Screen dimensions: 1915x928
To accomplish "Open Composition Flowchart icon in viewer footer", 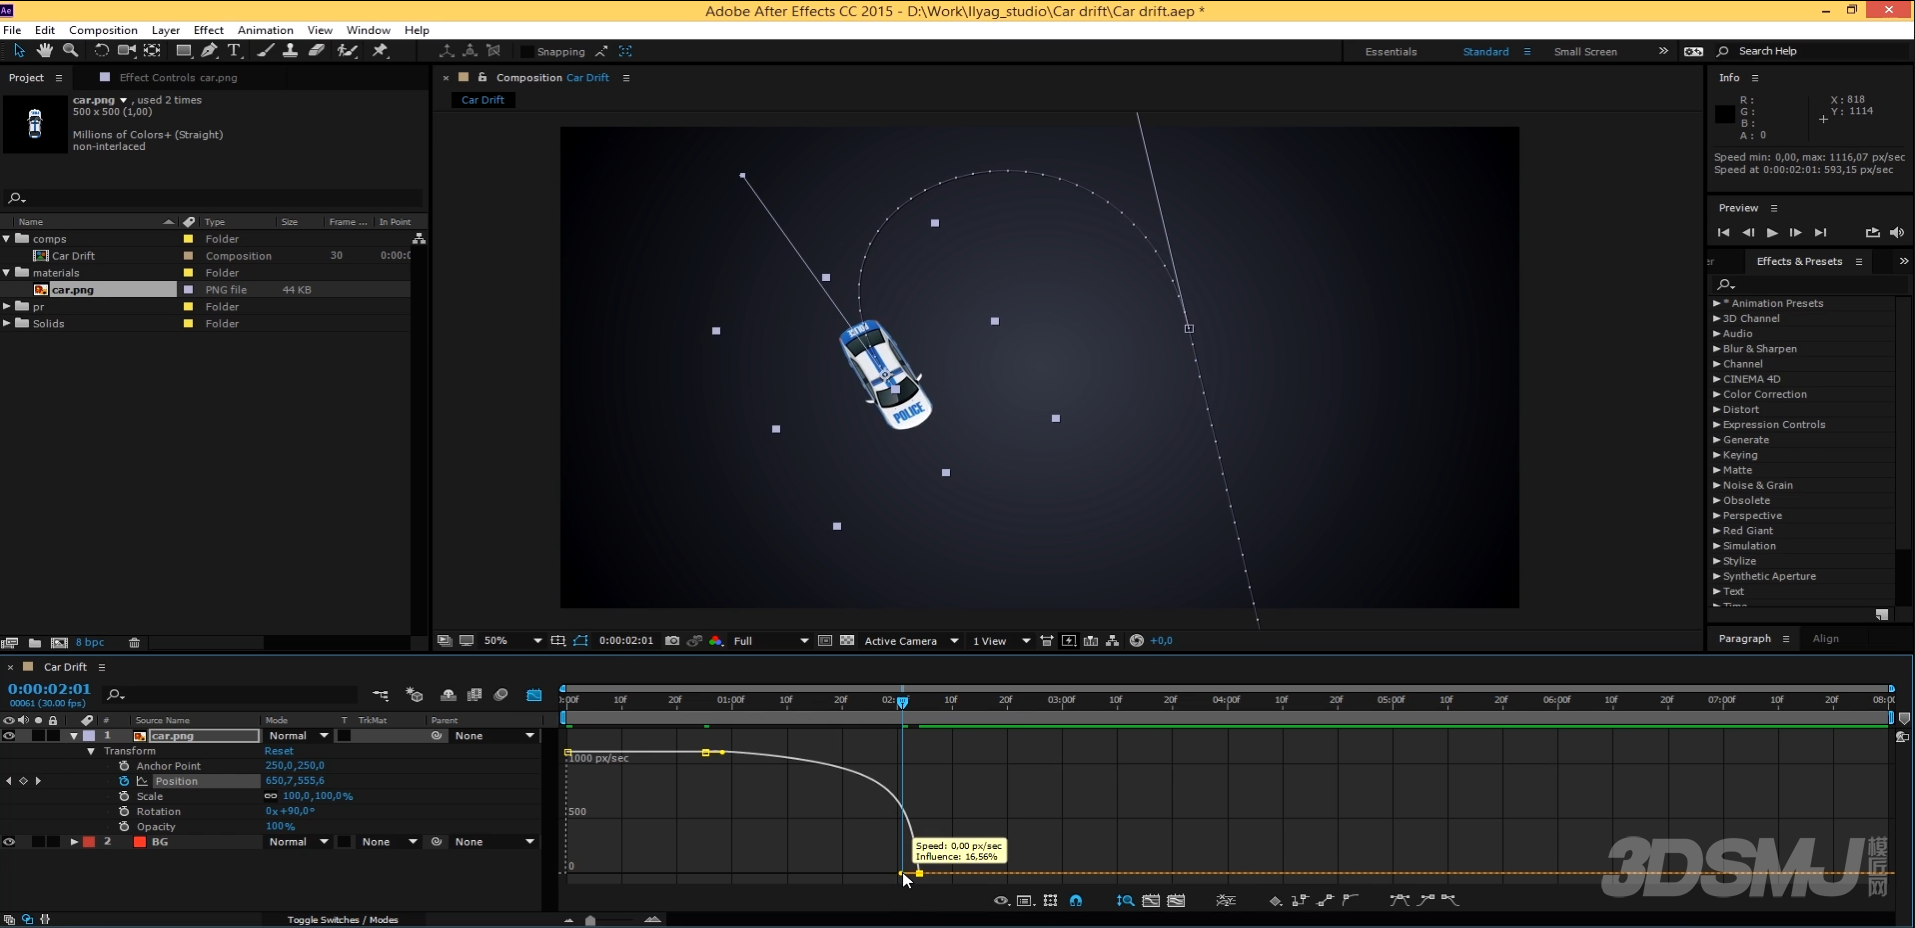I will click(x=1112, y=641).
